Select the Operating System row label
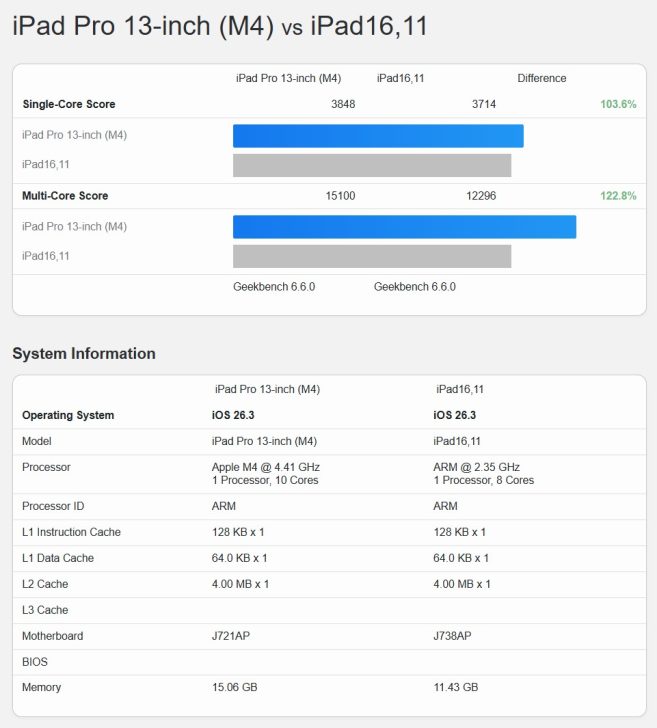 68,415
